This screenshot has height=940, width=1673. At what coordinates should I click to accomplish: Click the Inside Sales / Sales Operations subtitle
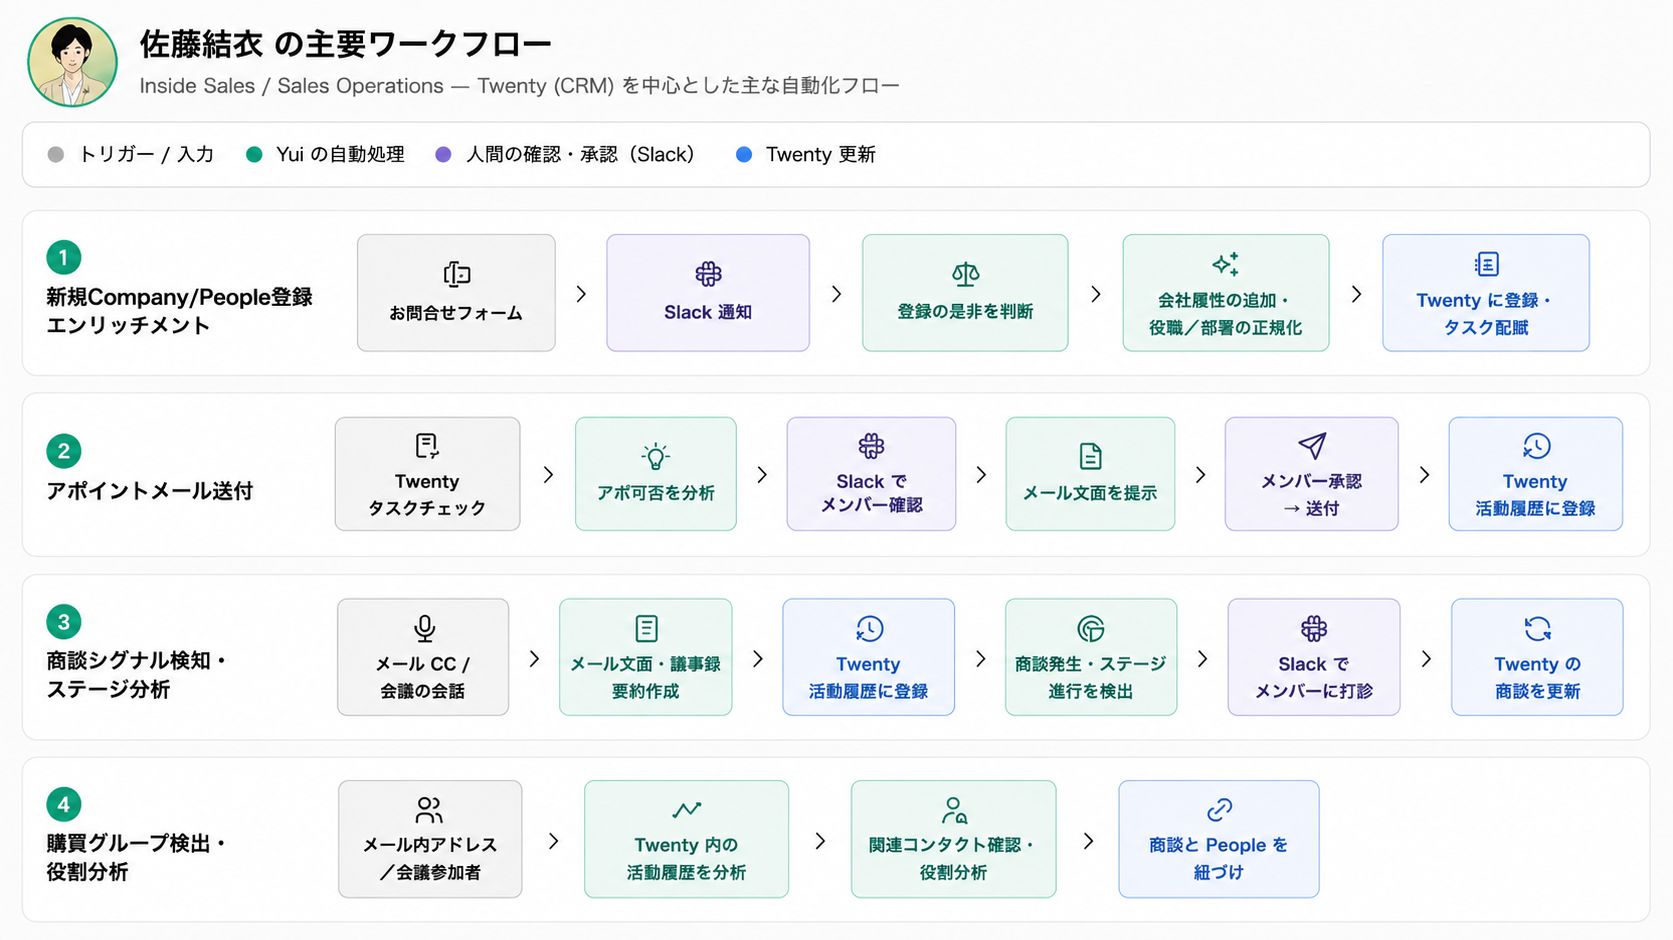pos(519,86)
